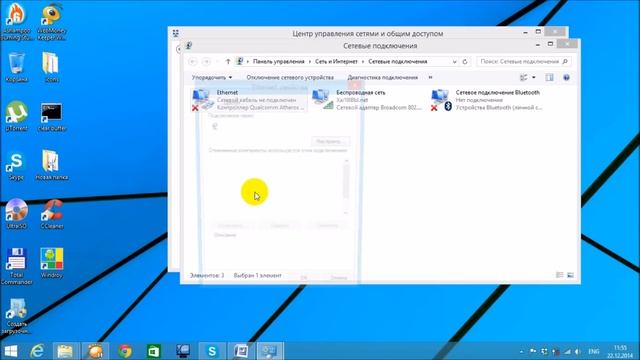Select the UltraISO desktop shortcut
The width and height of the screenshot is (640, 360).
click(x=16, y=213)
